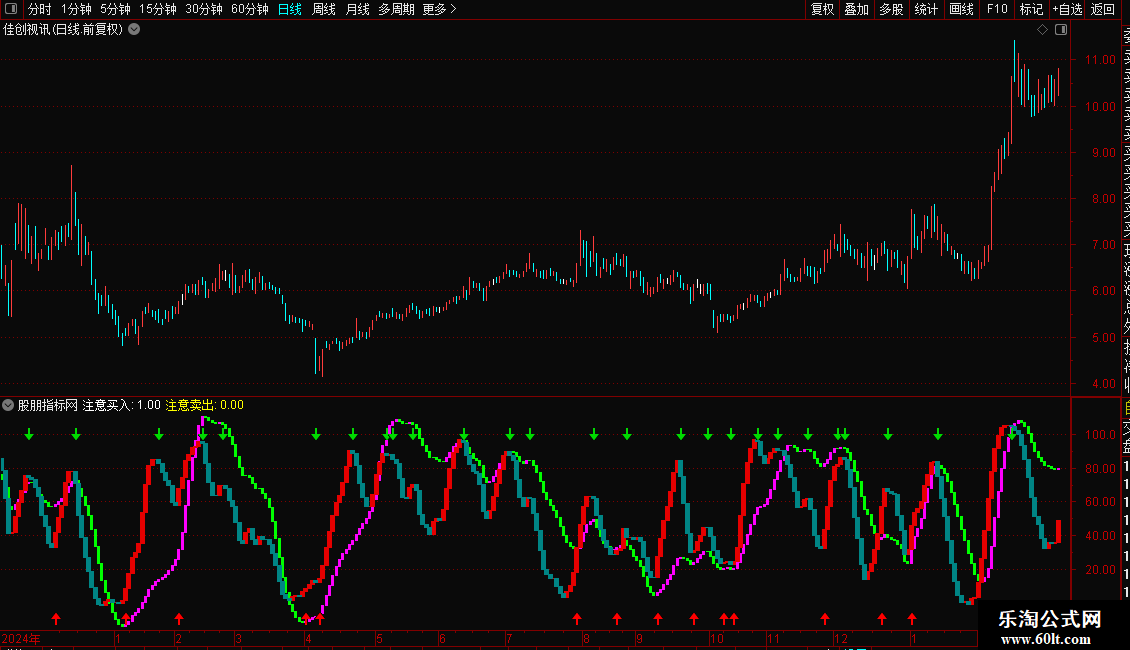
Task: Click the 注意买入: 1.00 value
Action: (121, 405)
